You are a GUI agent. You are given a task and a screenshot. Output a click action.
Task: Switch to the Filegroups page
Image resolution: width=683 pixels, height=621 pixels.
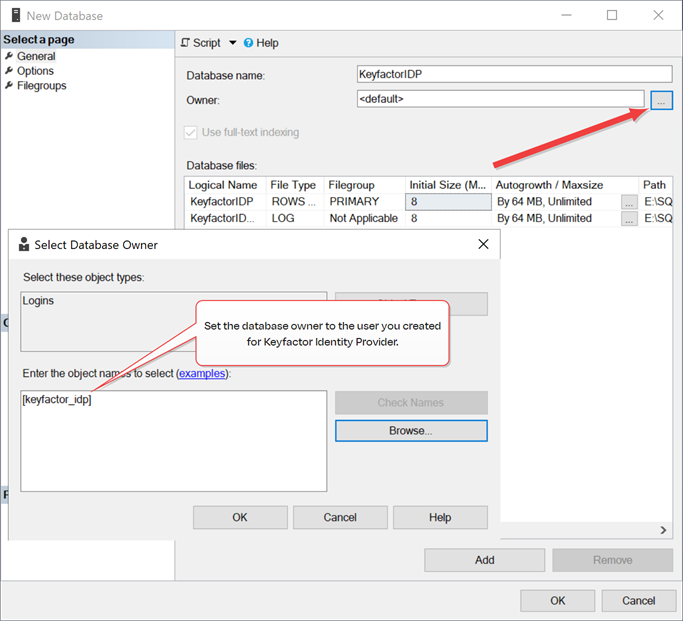coord(41,86)
